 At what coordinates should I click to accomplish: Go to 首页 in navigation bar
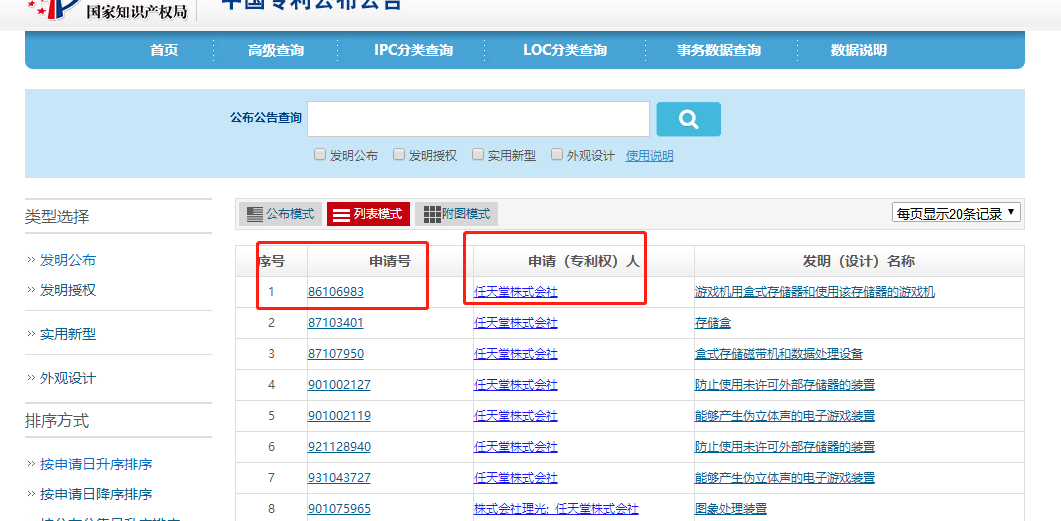(x=164, y=50)
